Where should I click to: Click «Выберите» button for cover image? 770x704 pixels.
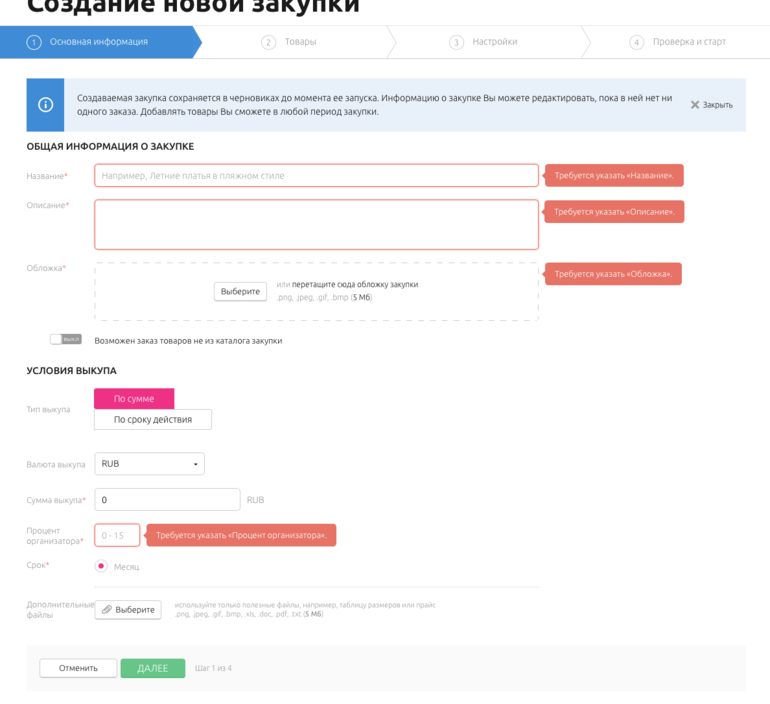pyautogui.click(x=240, y=291)
